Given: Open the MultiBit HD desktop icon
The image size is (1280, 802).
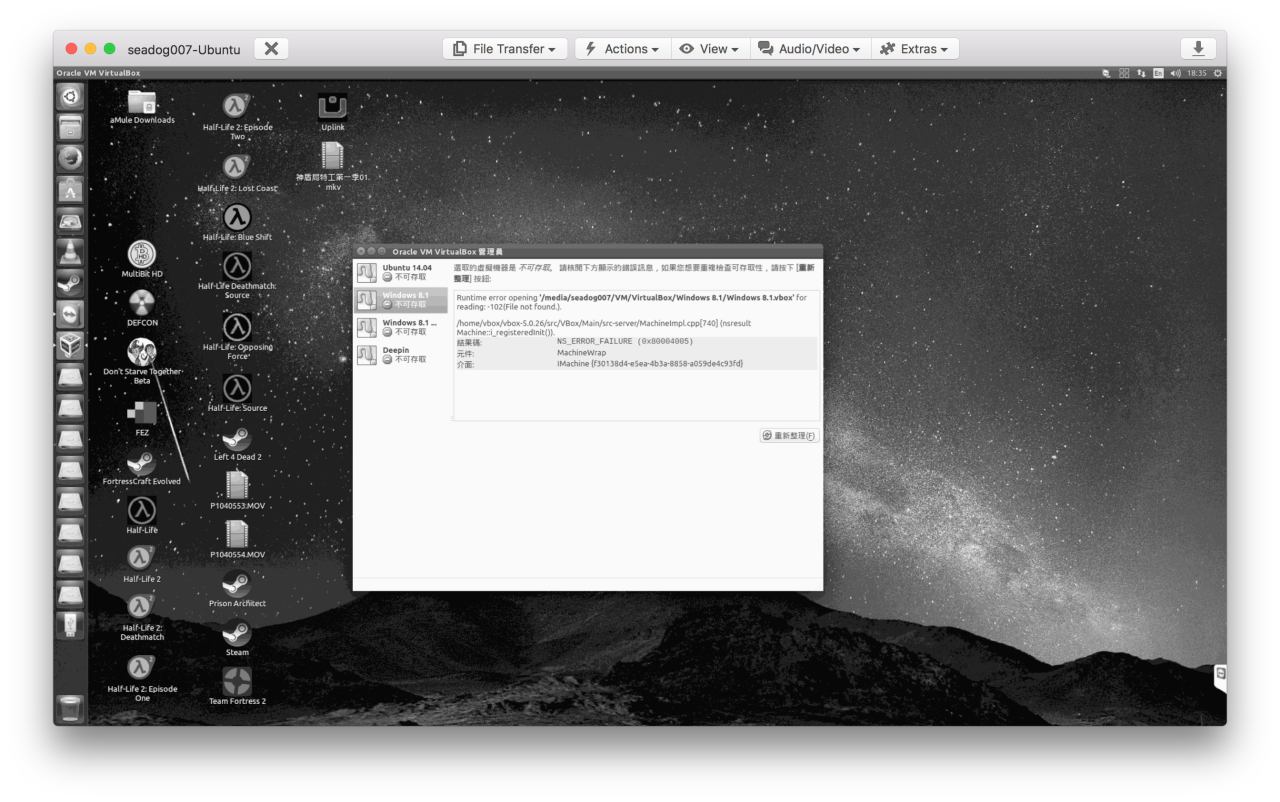Looking at the screenshot, I should (142, 254).
